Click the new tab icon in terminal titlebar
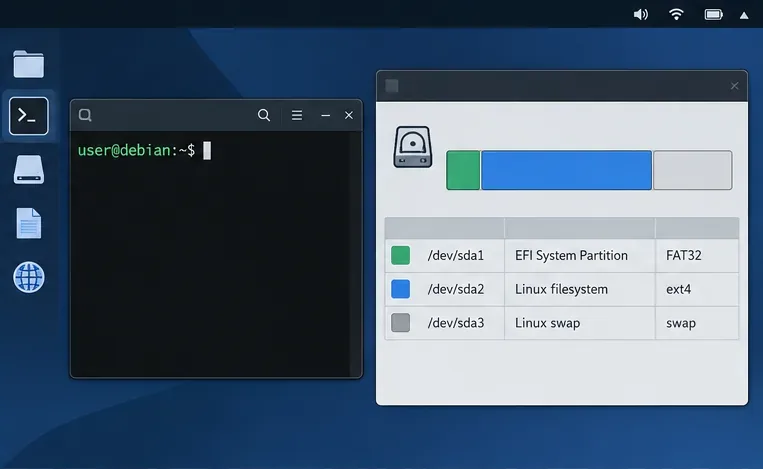The image size is (763, 469). click(x=85, y=115)
